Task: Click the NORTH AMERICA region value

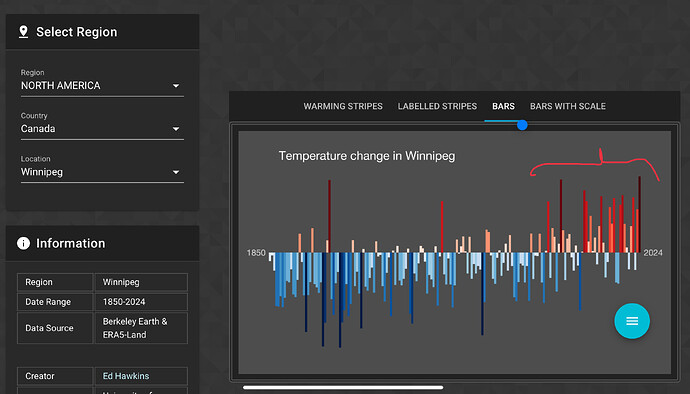Action: coord(61,86)
